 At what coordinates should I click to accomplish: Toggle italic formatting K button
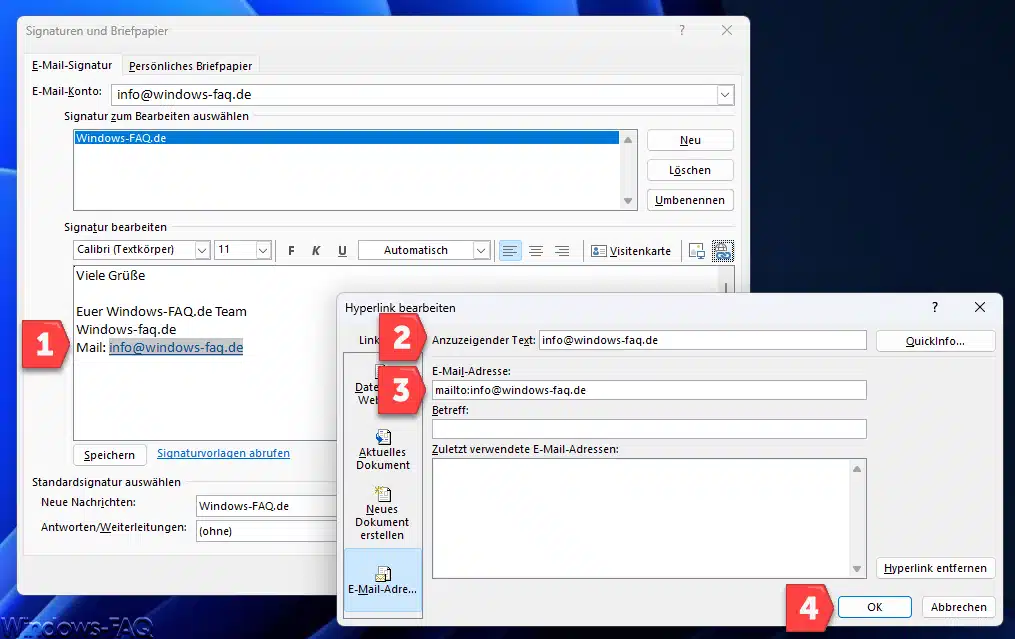316,251
